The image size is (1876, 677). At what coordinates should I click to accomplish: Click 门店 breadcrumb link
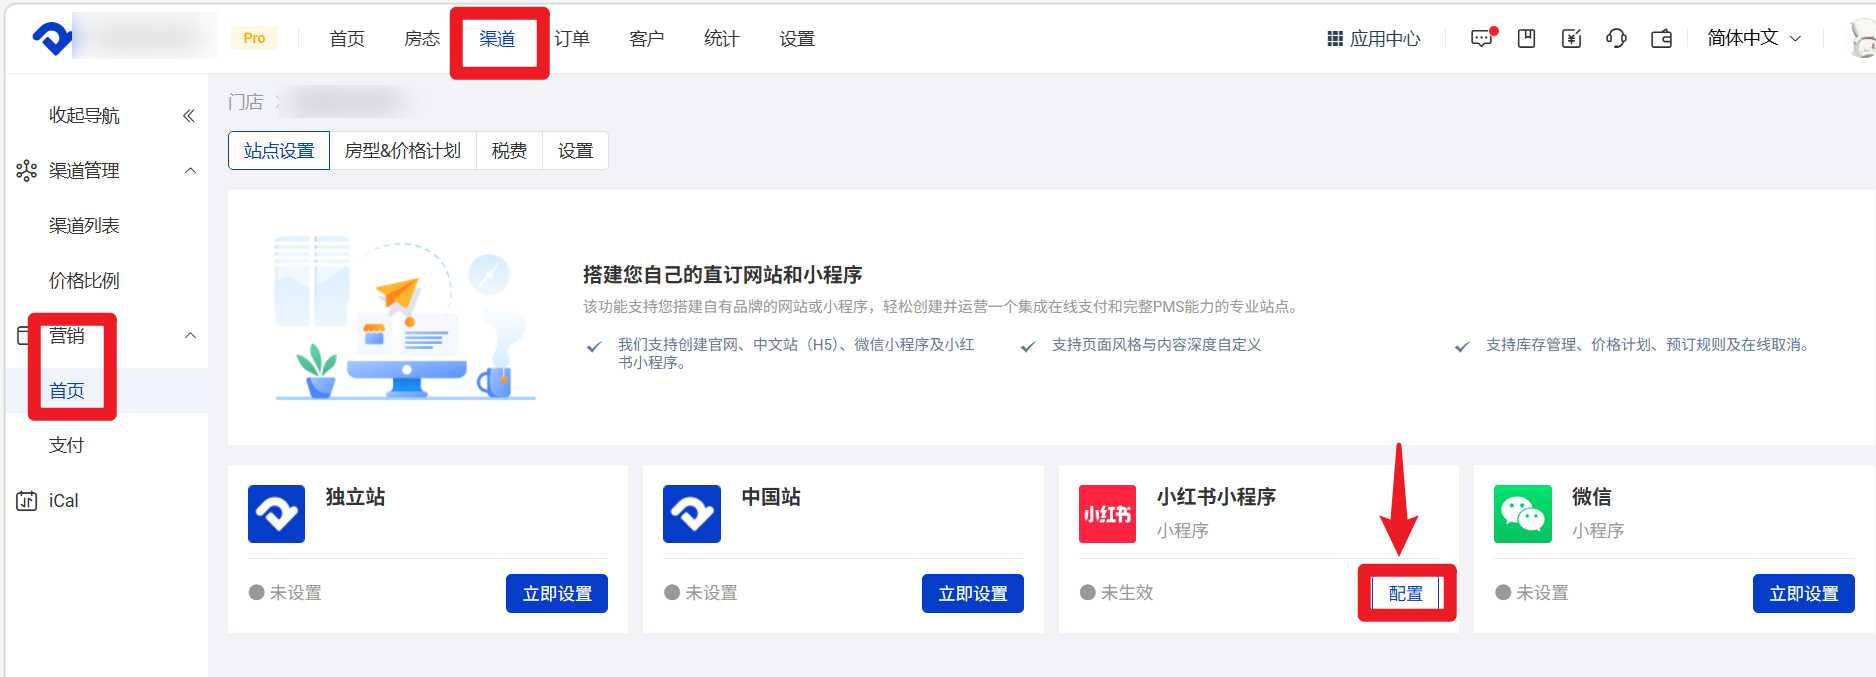click(245, 102)
